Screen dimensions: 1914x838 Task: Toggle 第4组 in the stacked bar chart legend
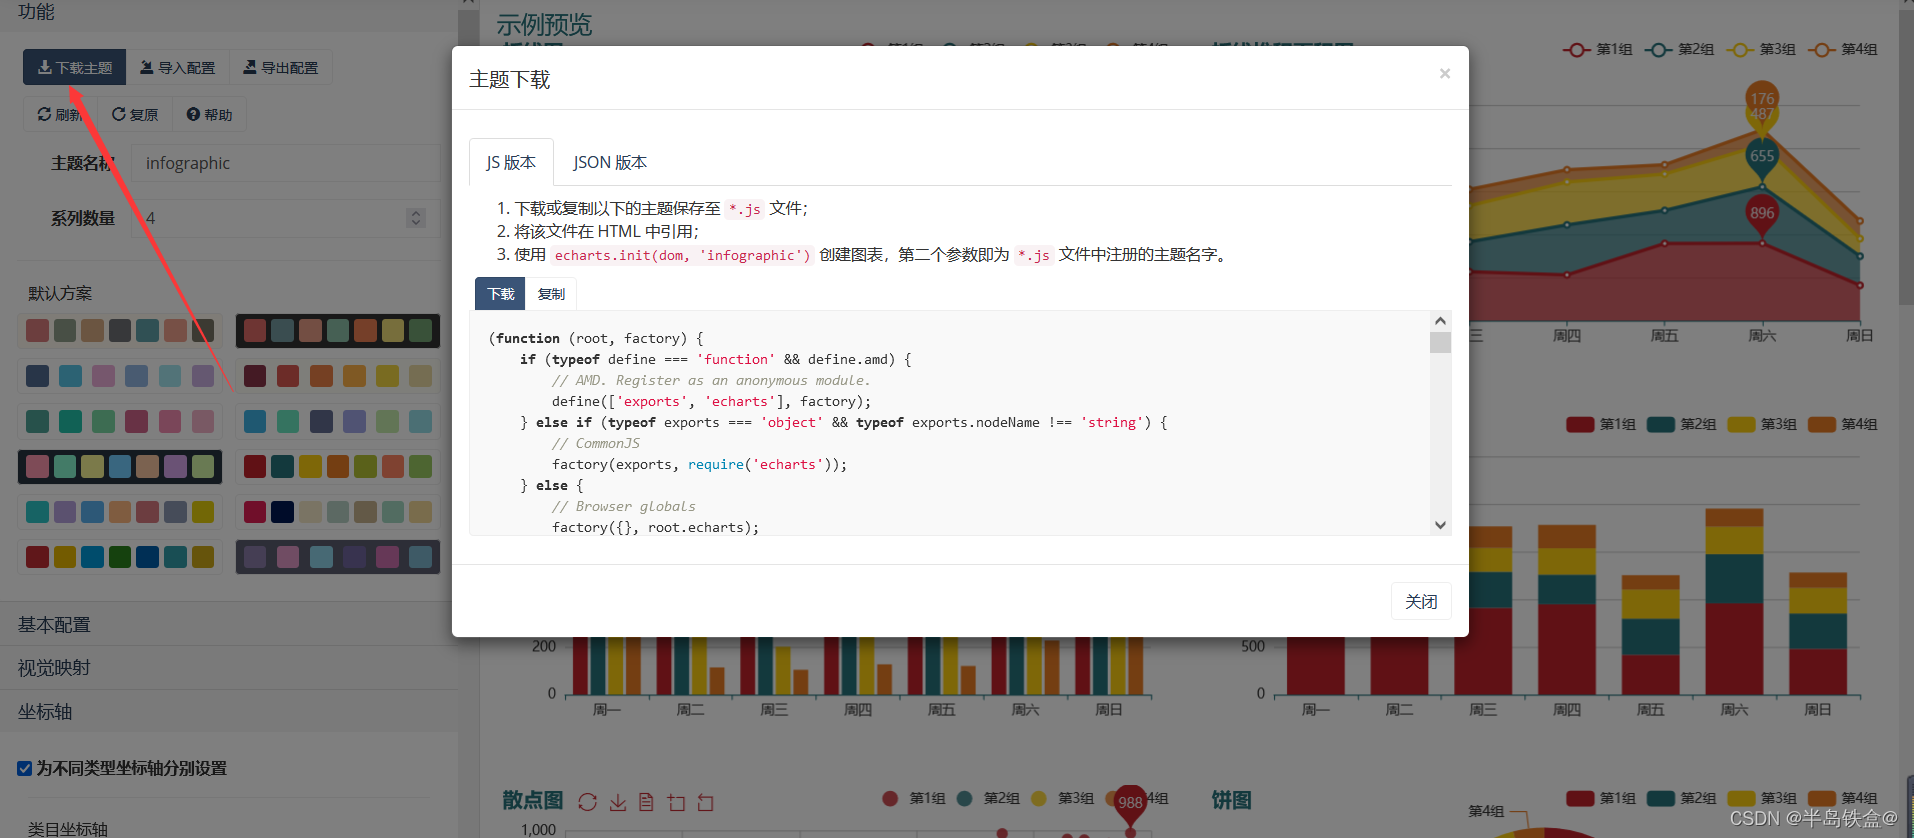pos(1843,424)
